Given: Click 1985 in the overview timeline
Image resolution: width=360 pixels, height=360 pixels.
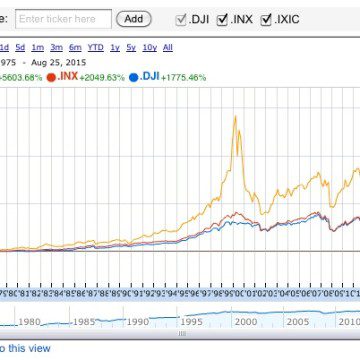Looking at the screenshot, I should (x=84, y=322).
